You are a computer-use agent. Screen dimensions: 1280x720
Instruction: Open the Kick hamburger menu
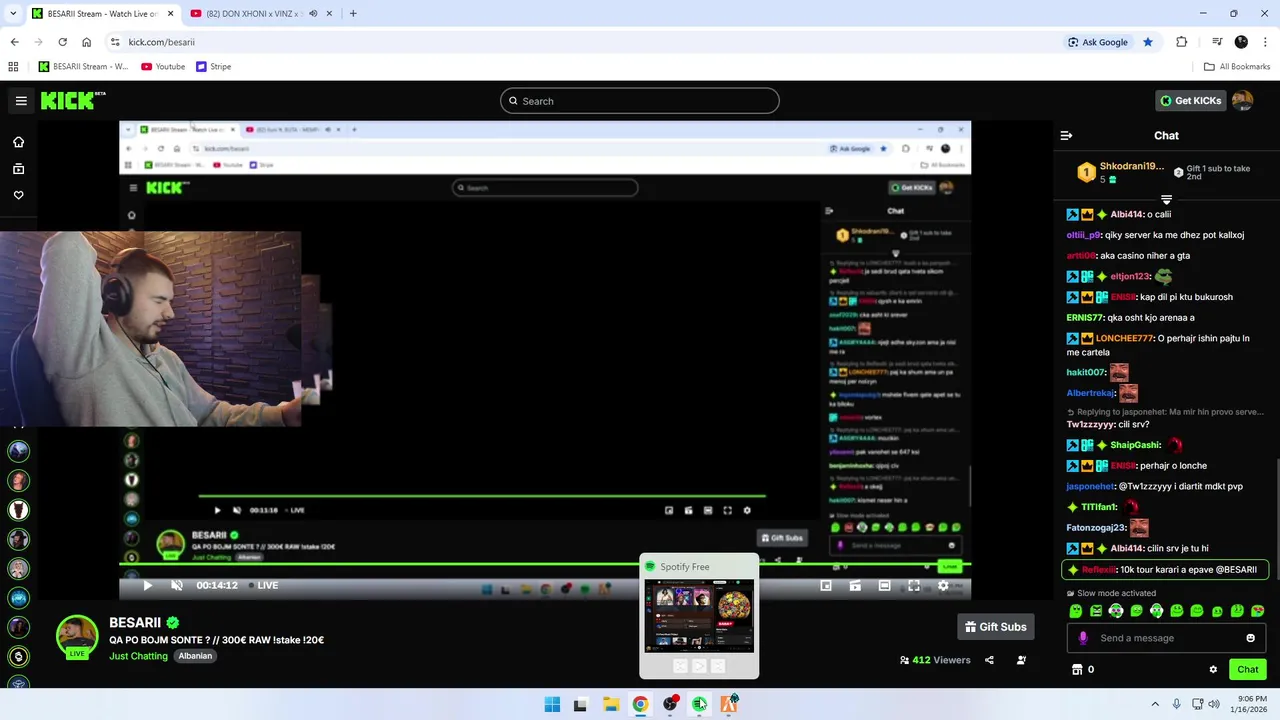tap(21, 101)
